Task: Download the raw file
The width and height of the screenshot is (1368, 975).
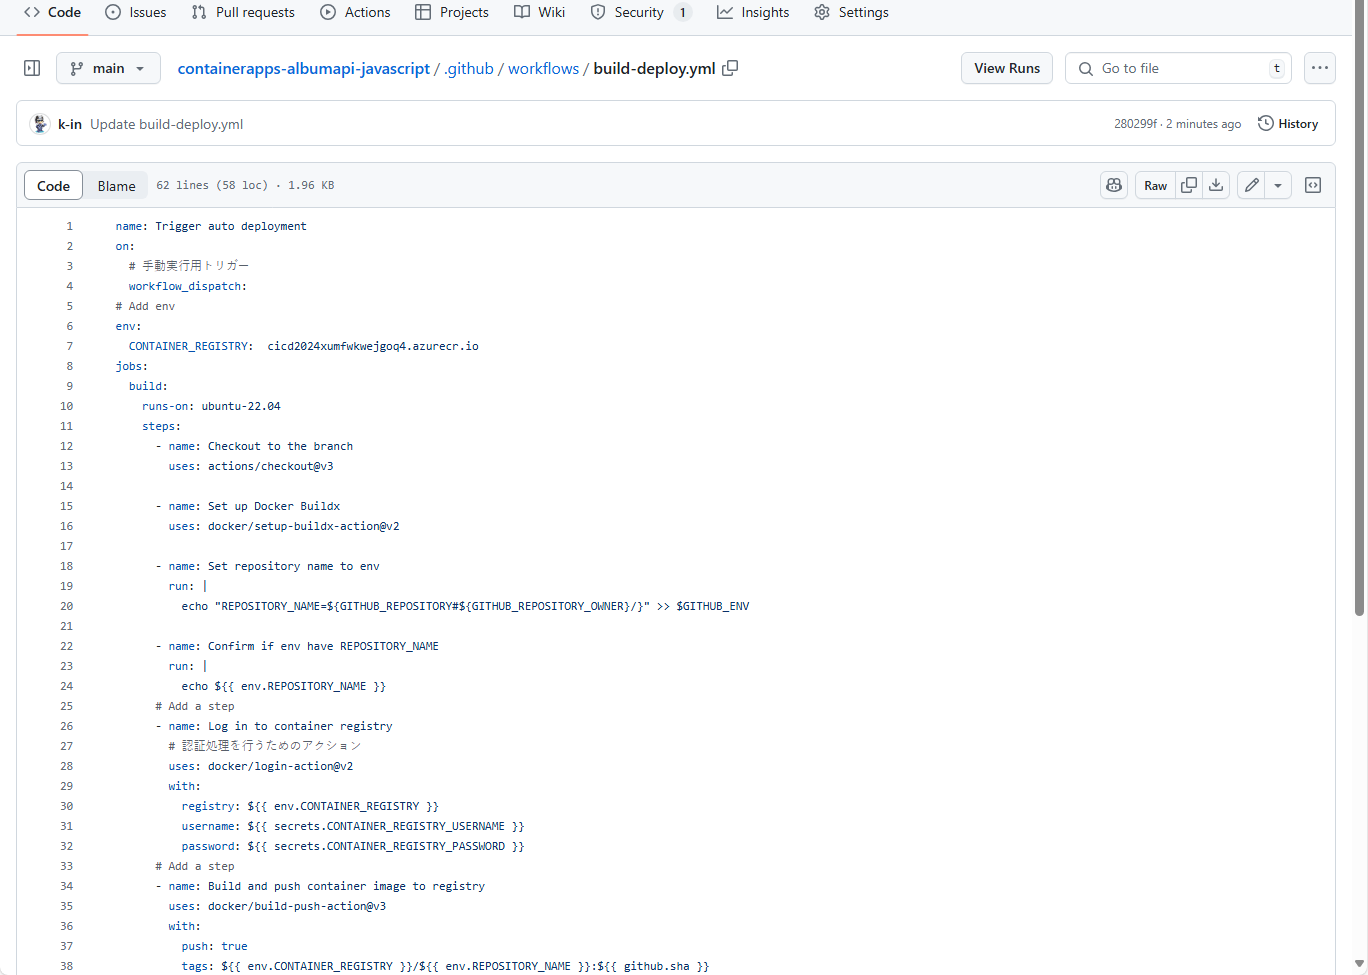Action: 1216,185
